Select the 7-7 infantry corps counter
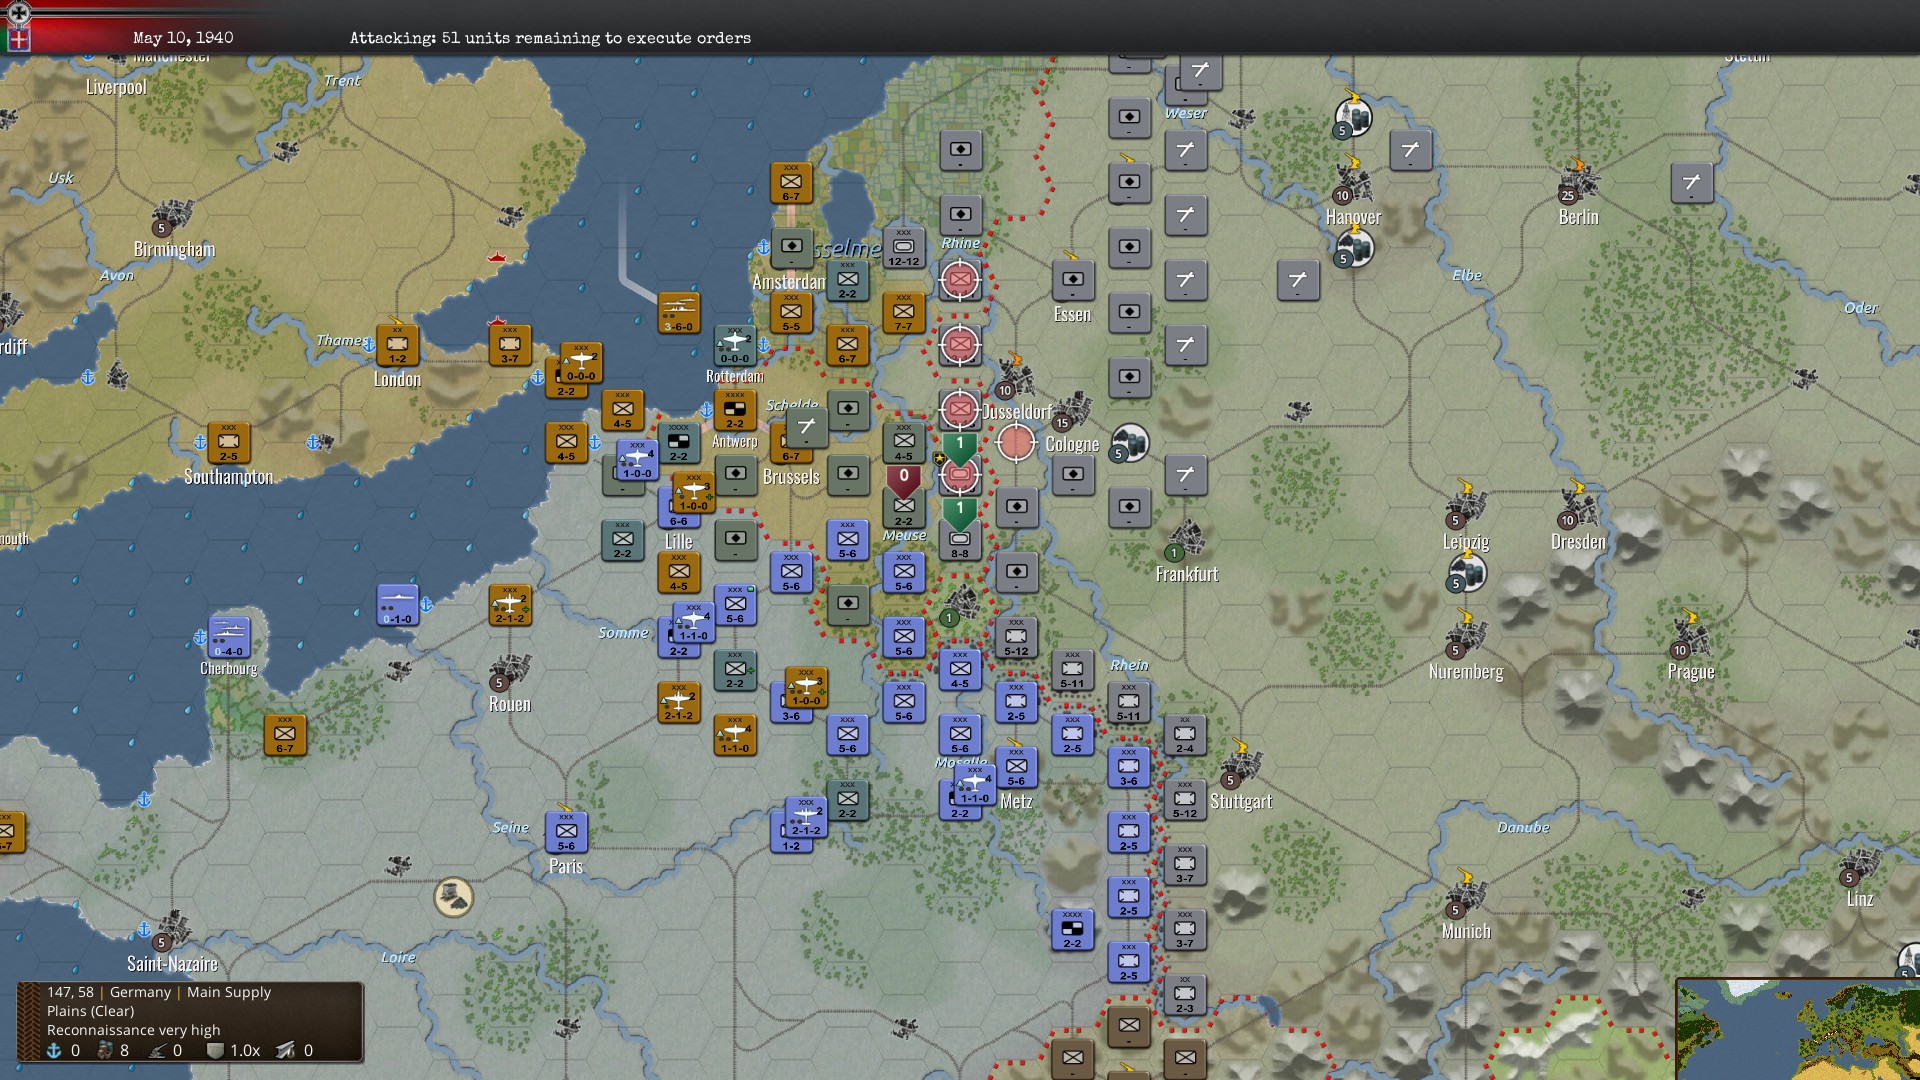Image resolution: width=1920 pixels, height=1080 pixels. (x=903, y=312)
